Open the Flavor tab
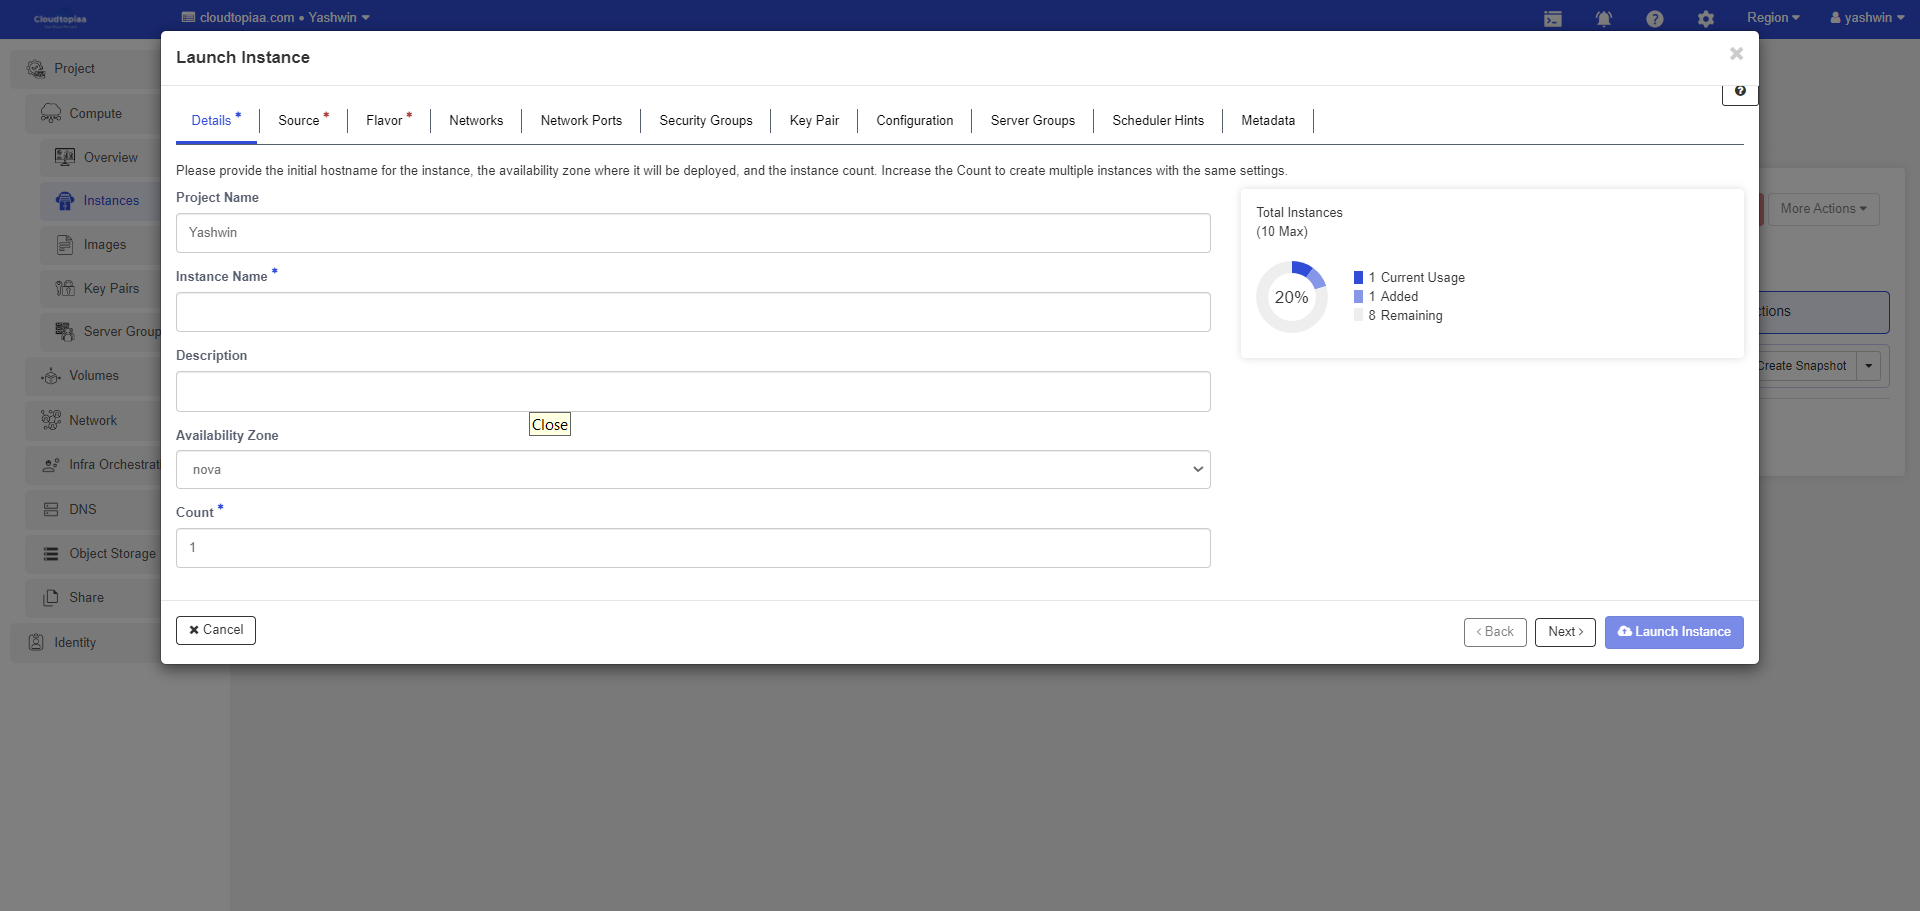1920x911 pixels. (385, 121)
